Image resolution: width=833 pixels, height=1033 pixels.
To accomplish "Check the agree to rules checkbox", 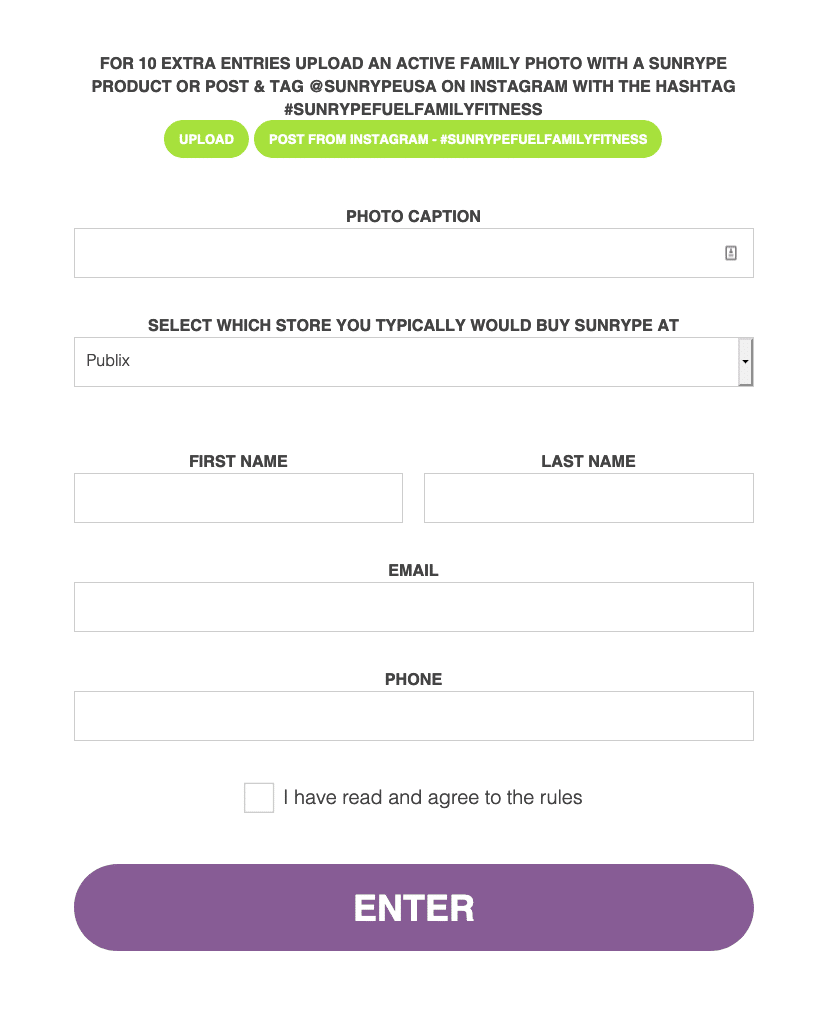I will pos(259,798).
